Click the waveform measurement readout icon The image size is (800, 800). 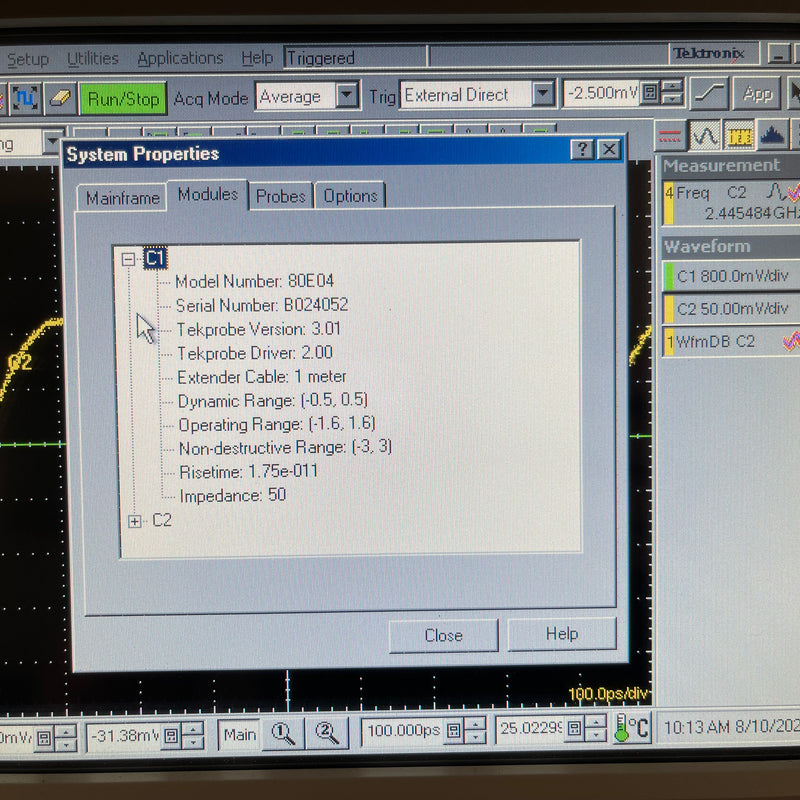coord(705,135)
